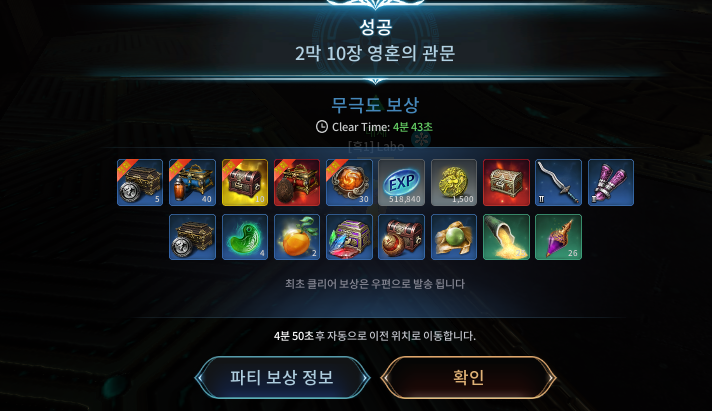Confirm with the 확인 button
The width and height of the screenshot is (712, 411).
pos(468,377)
